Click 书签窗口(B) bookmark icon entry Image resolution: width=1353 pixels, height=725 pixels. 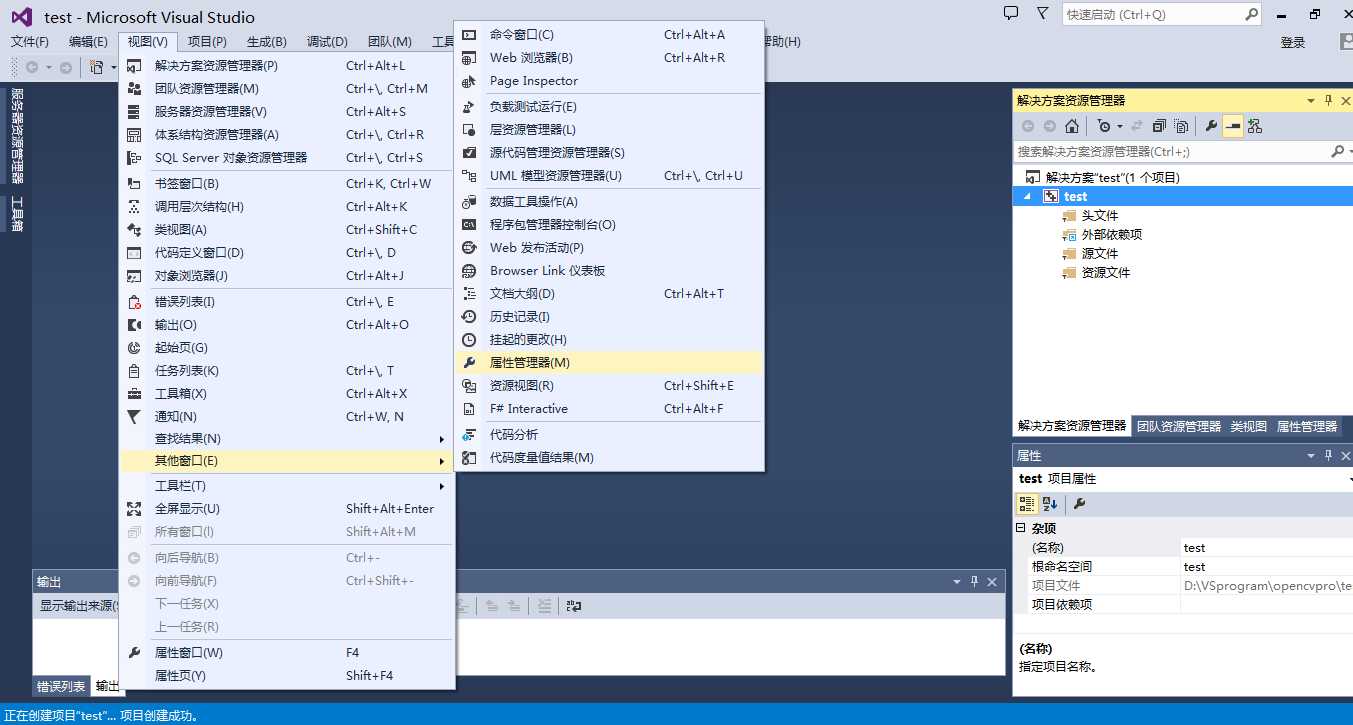point(286,184)
